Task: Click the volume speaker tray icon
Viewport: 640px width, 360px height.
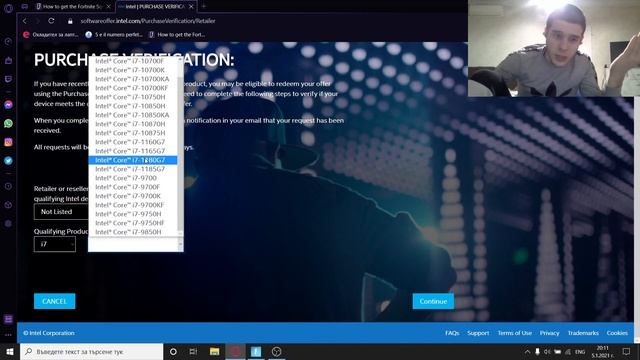Action: 547,352
